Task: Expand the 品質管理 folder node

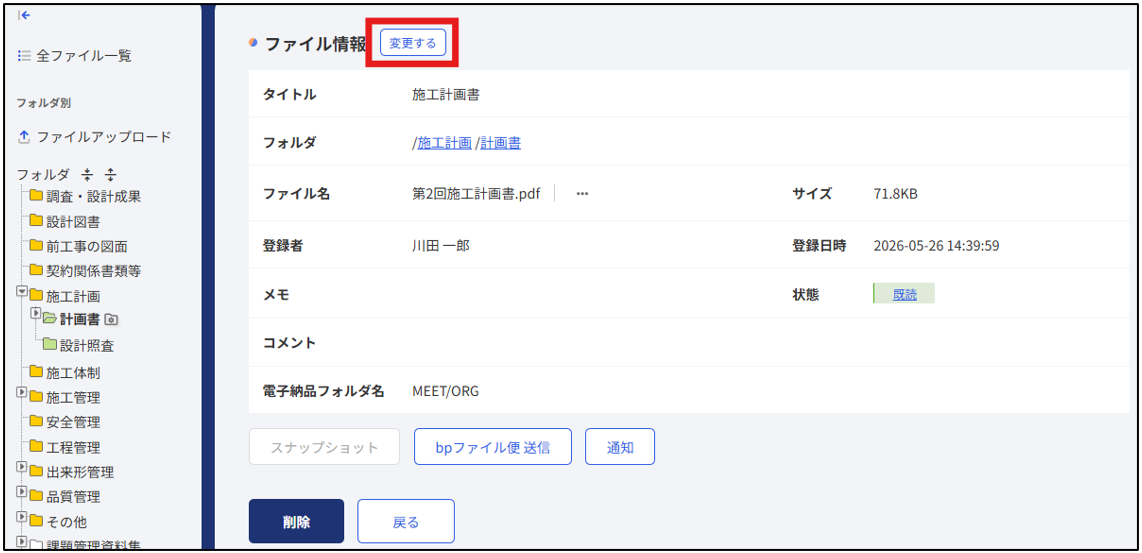Action: click(22, 492)
